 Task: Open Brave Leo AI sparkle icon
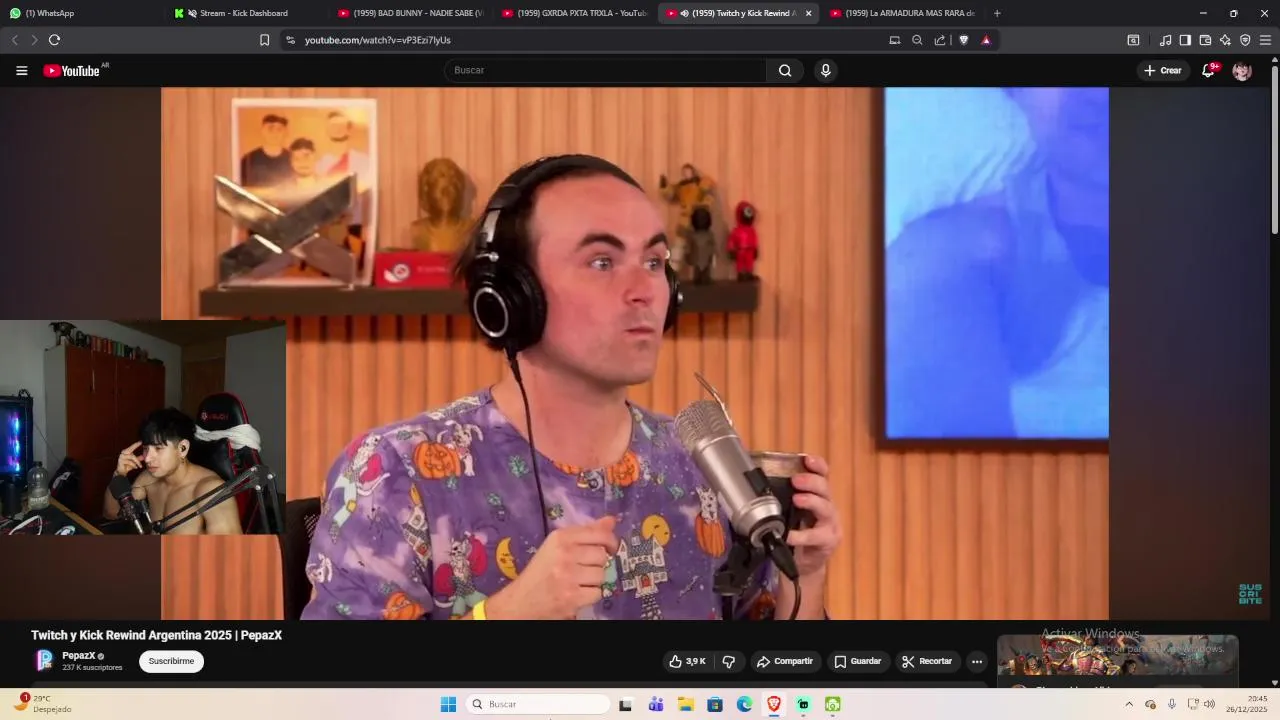pyautogui.click(x=1225, y=40)
